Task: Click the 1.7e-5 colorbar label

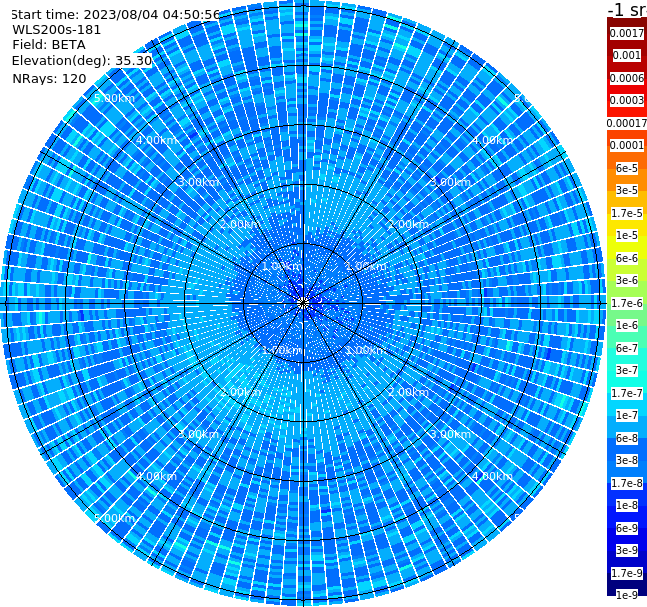Action: pos(627,213)
